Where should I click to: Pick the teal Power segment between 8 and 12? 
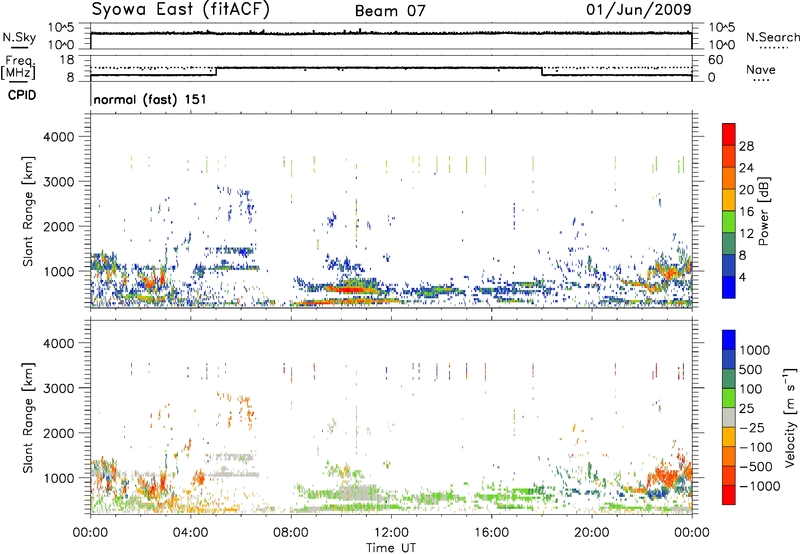[x=729, y=243]
